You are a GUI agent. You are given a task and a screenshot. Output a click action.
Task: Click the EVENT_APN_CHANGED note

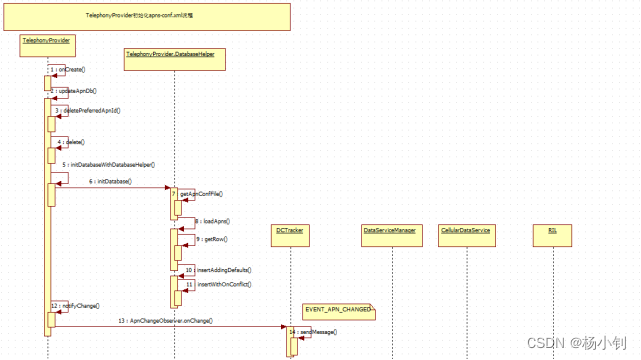coord(338,312)
